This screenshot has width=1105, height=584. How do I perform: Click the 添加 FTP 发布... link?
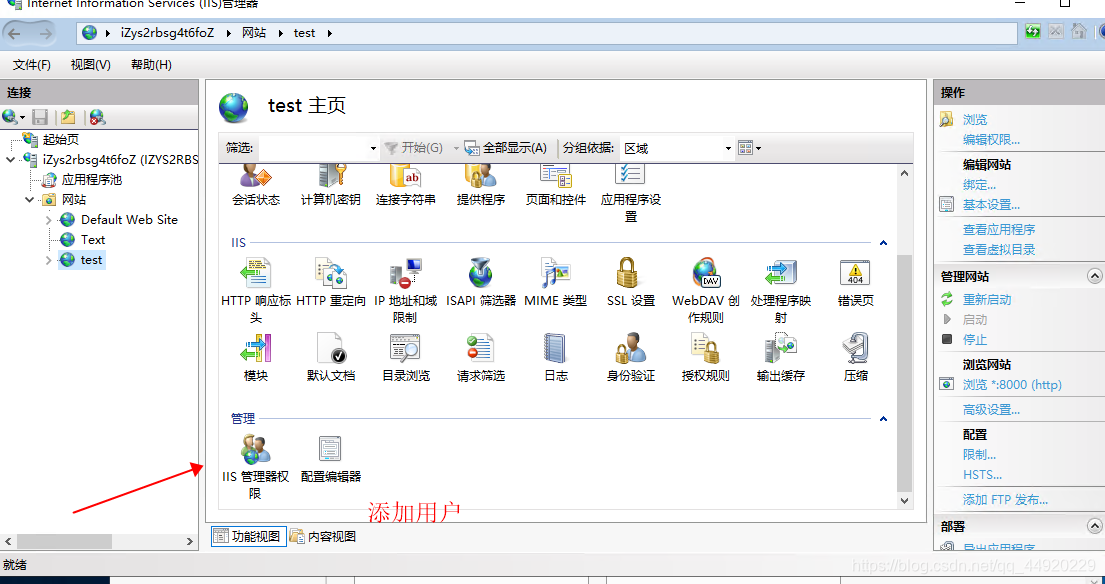[1006, 500]
